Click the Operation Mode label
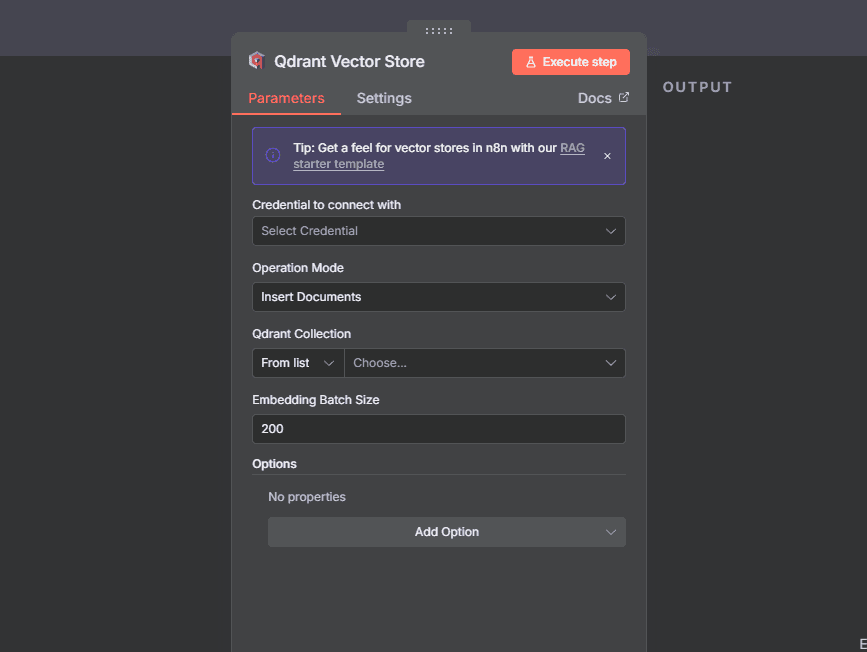Screen dimensions: 867x652 click(x=298, y=268)
